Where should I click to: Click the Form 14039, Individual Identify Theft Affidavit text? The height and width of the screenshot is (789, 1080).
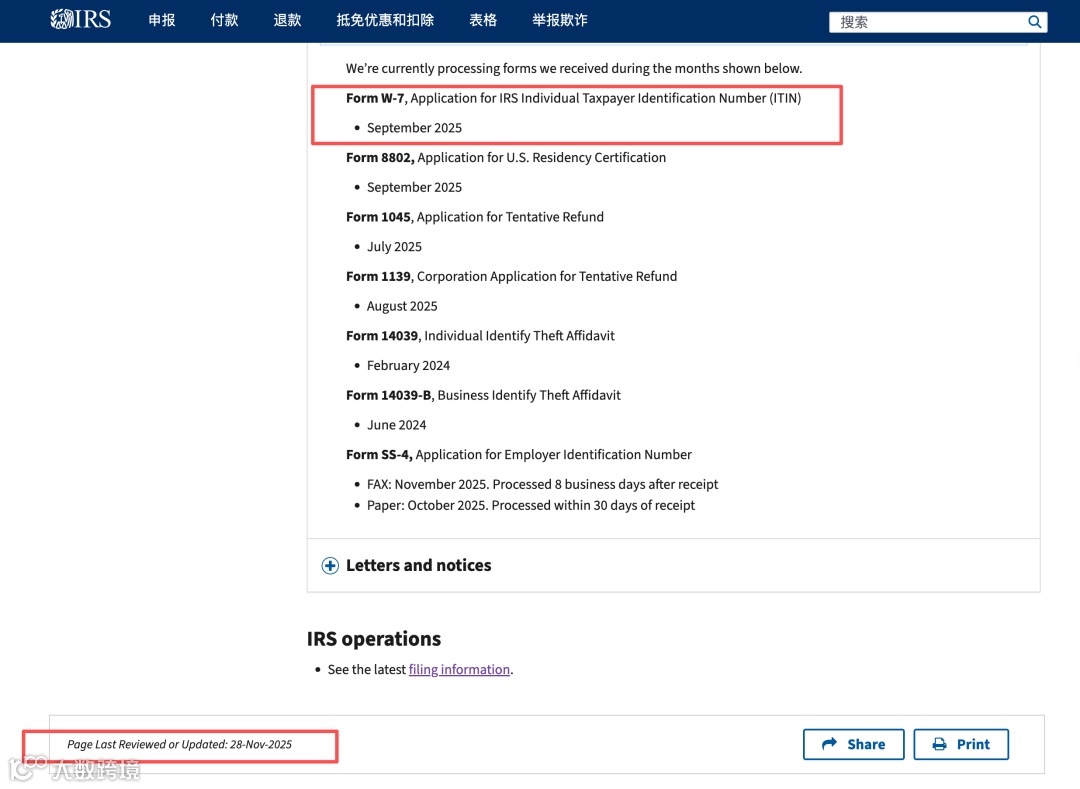pos(481,335)
